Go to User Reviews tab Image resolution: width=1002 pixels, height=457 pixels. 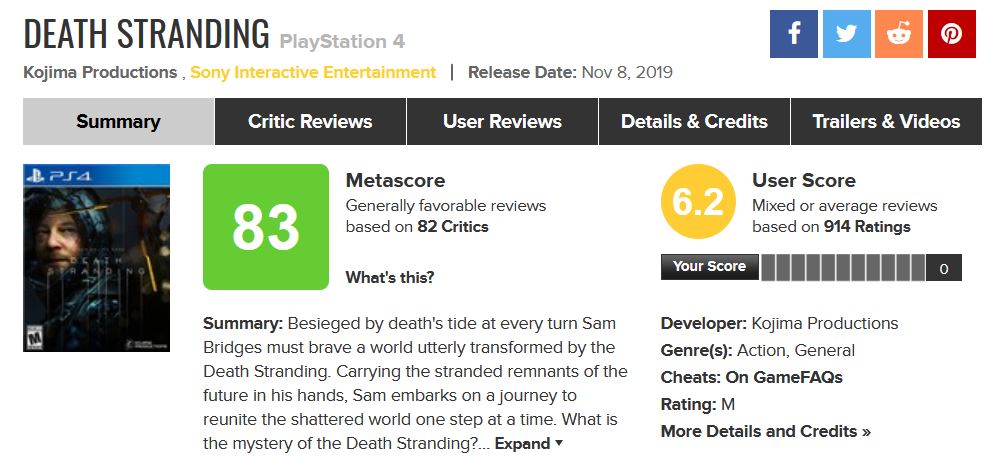point(502,122)
